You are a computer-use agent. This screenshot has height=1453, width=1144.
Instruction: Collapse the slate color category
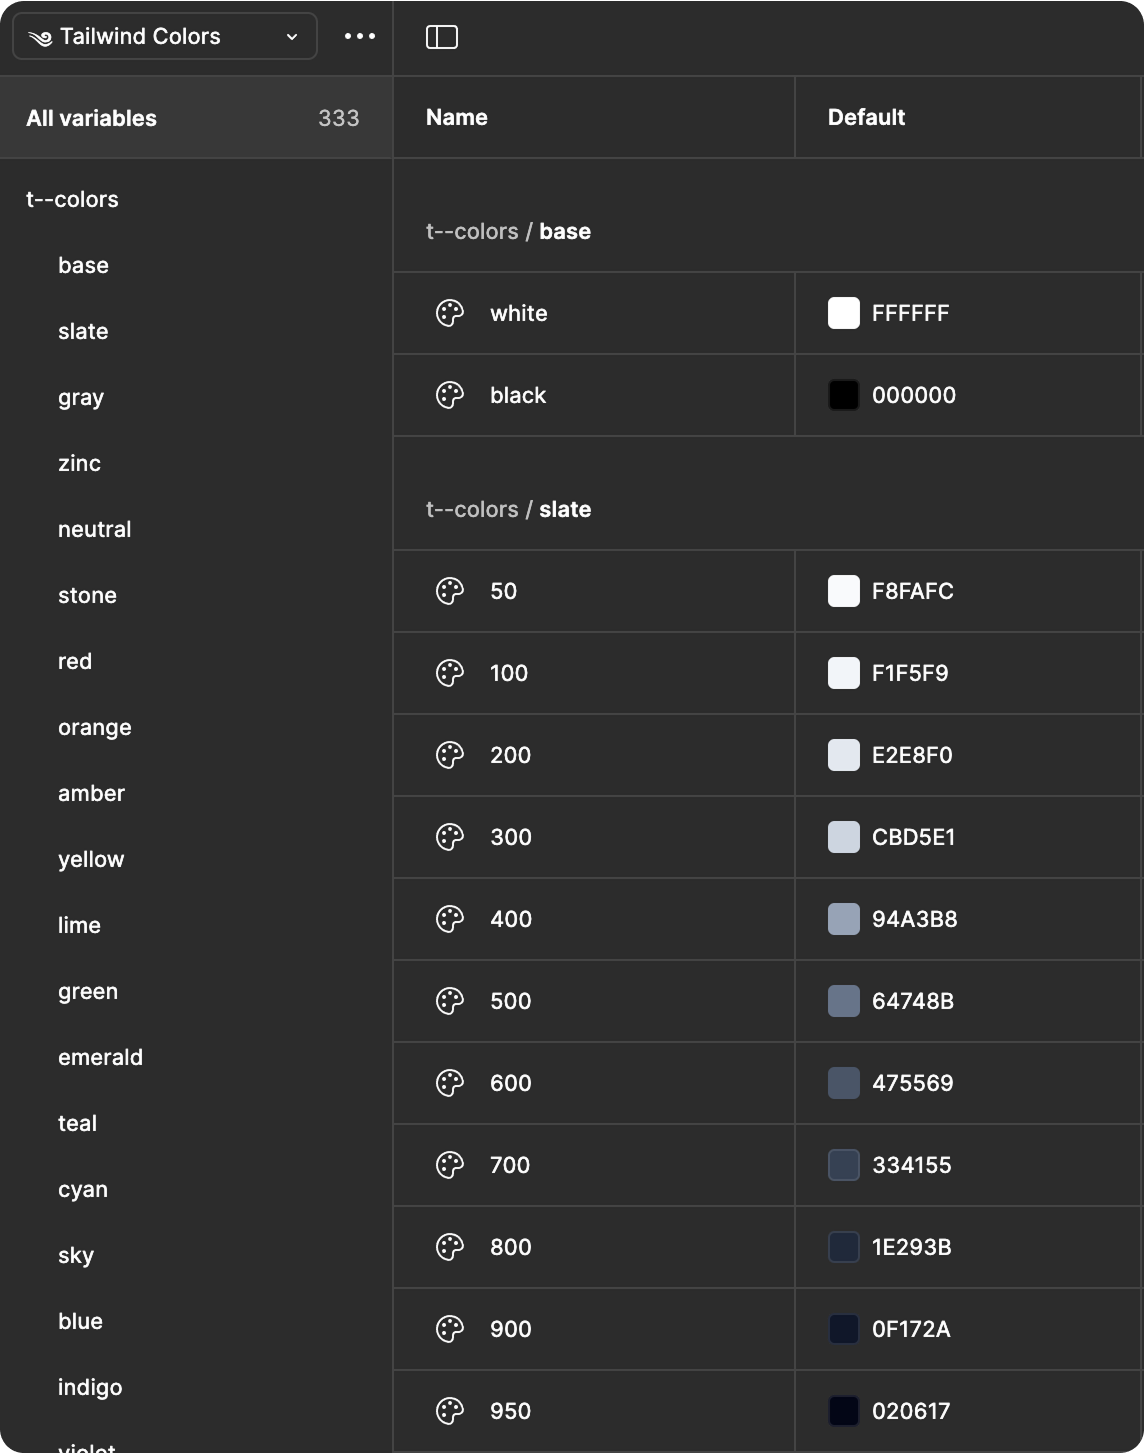pyautogui.click(x=83, y=331)
